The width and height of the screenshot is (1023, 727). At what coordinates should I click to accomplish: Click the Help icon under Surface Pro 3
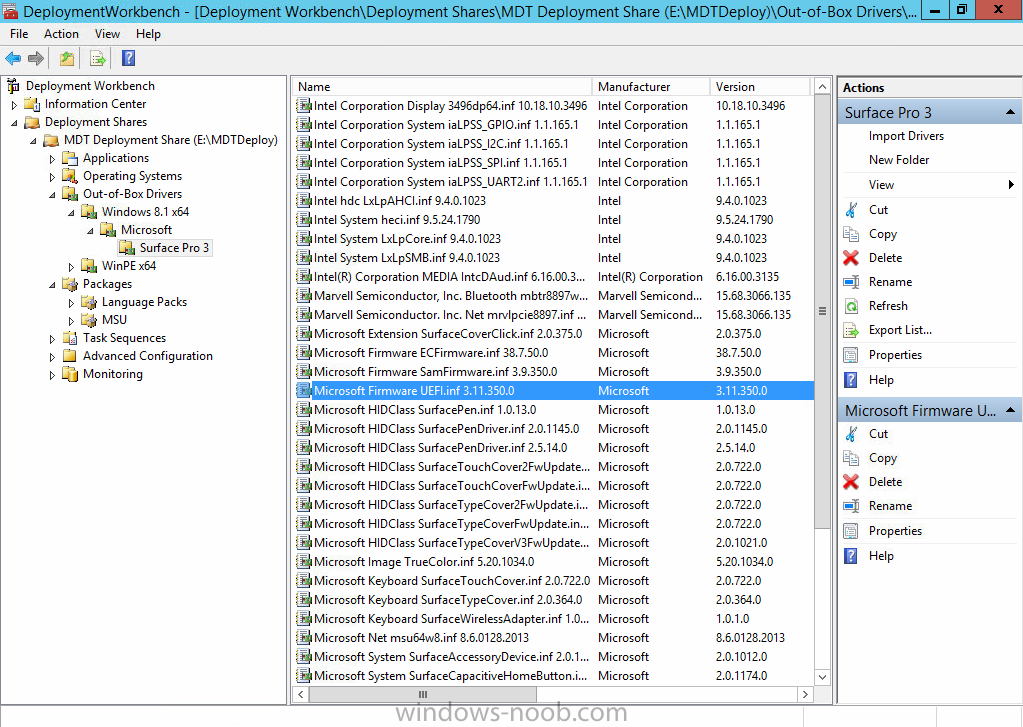pyautogui.click(x=851, y=380)
